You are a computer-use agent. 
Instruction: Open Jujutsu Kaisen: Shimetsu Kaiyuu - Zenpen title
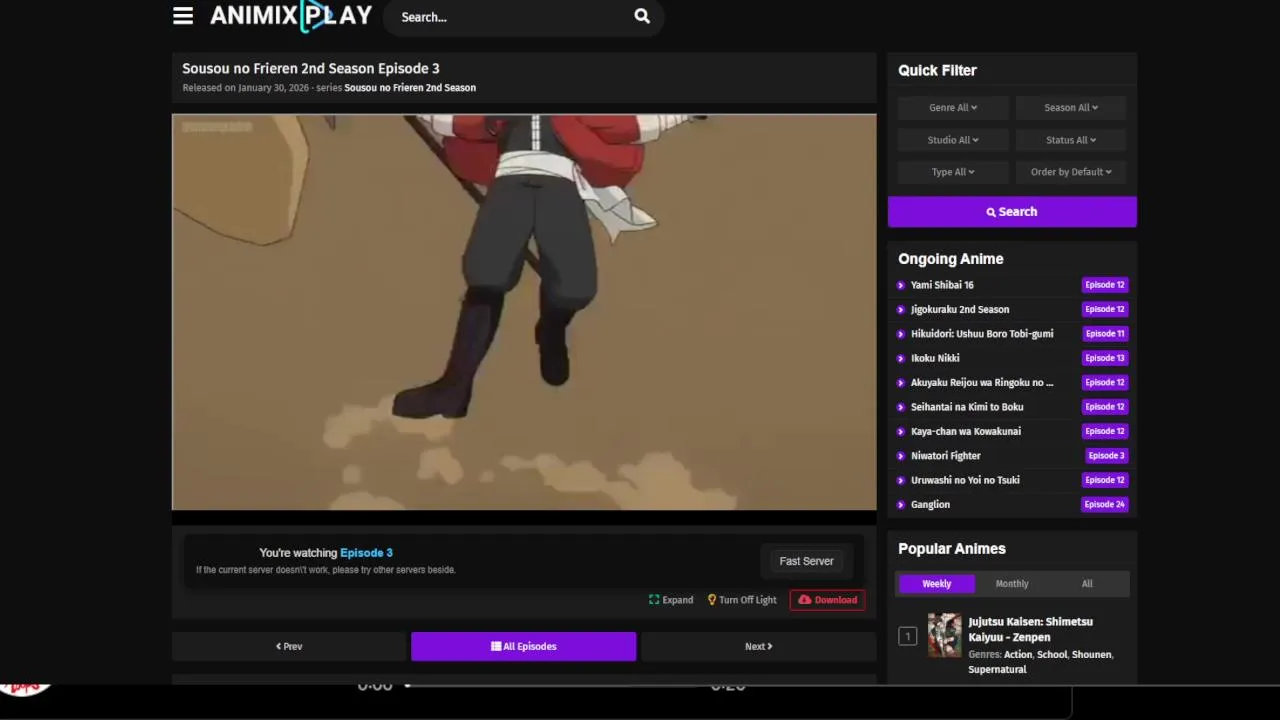tap(1030, 629)
